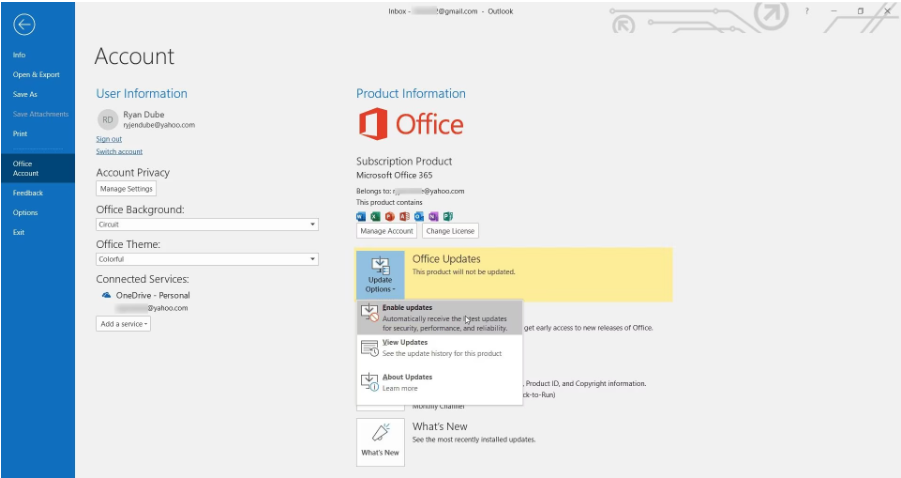The height and width of the screenshot is (478, 901).
Task: Choose Save As in the sidebar
Action: pyautogui.click(x=25, y=94)
